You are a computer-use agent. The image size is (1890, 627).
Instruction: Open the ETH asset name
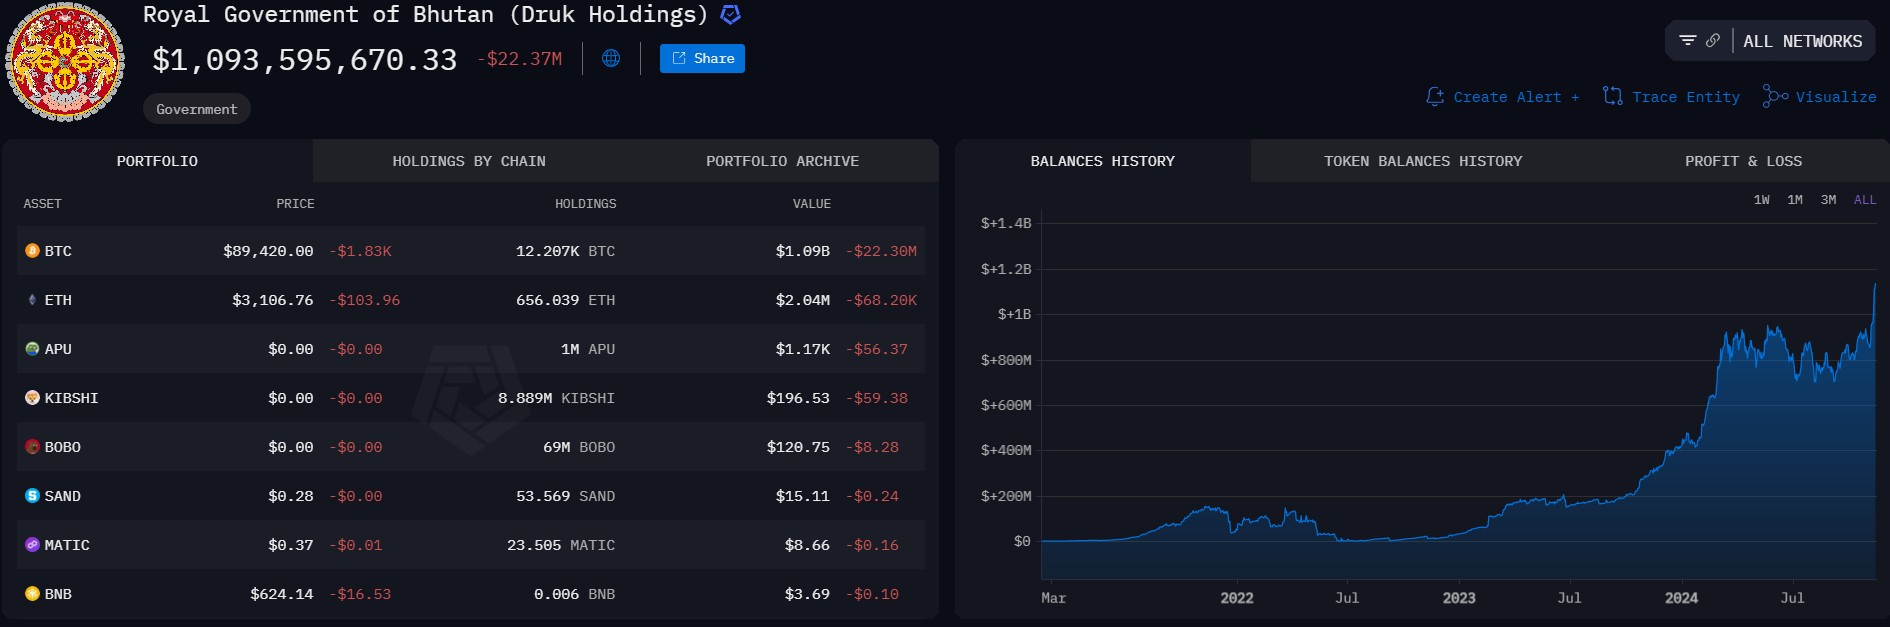[58, 300]
